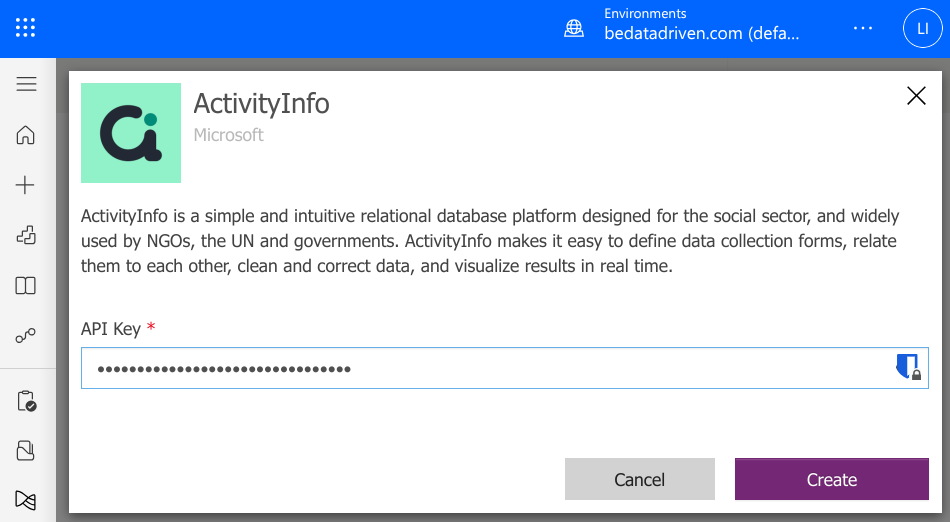This screenshot has width=950, height=522.
Task: Open the app launcher waffle grid
Action: coord(25,28)
